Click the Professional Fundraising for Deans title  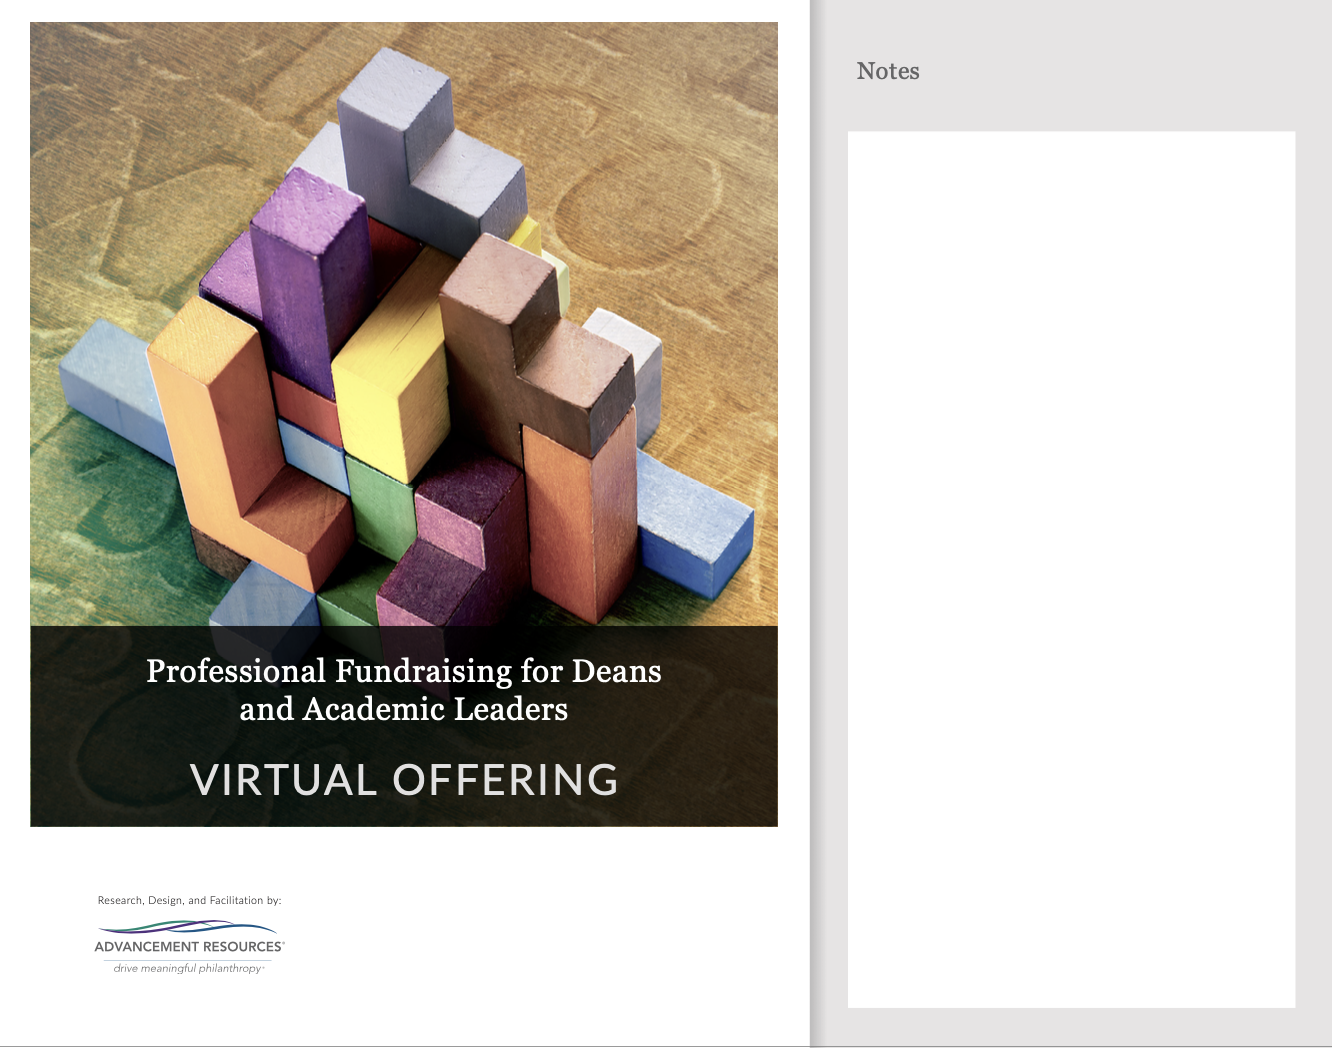[x=404, y=690]
